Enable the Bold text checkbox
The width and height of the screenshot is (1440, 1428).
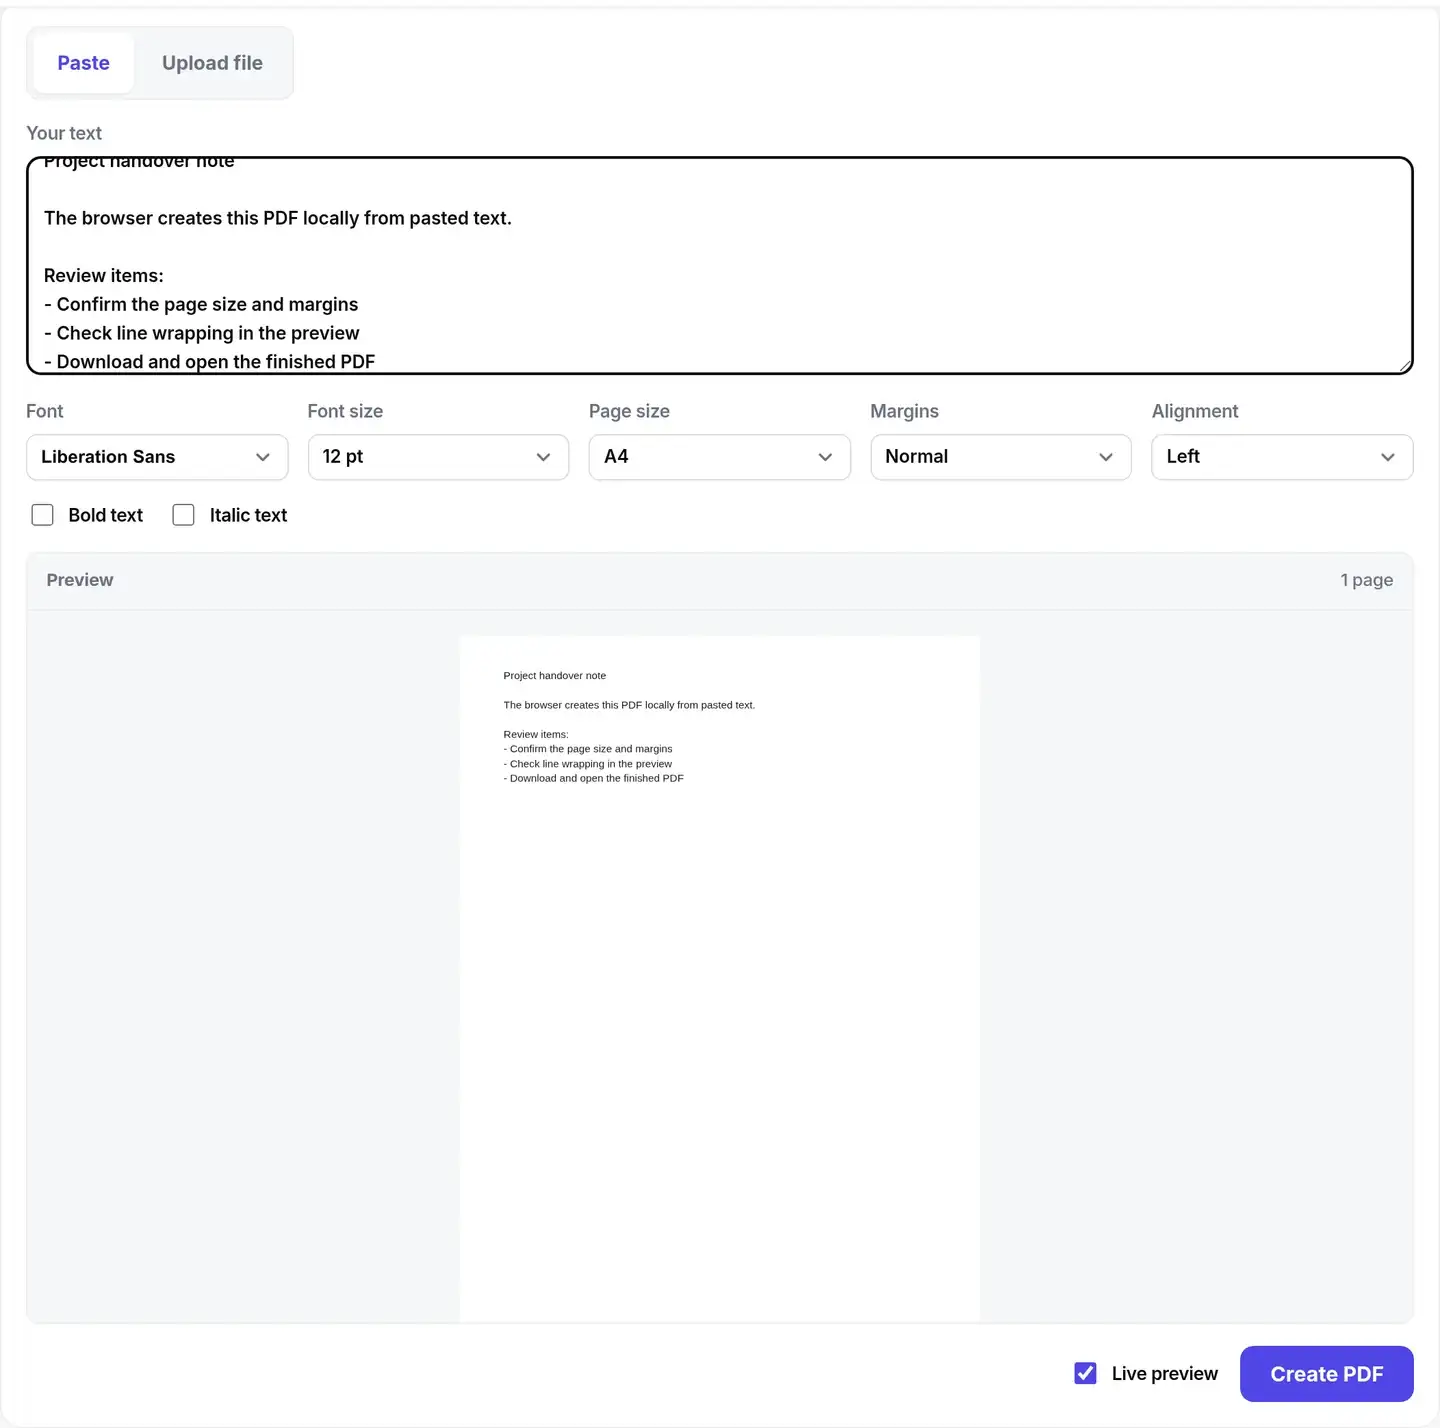(42, 515)
